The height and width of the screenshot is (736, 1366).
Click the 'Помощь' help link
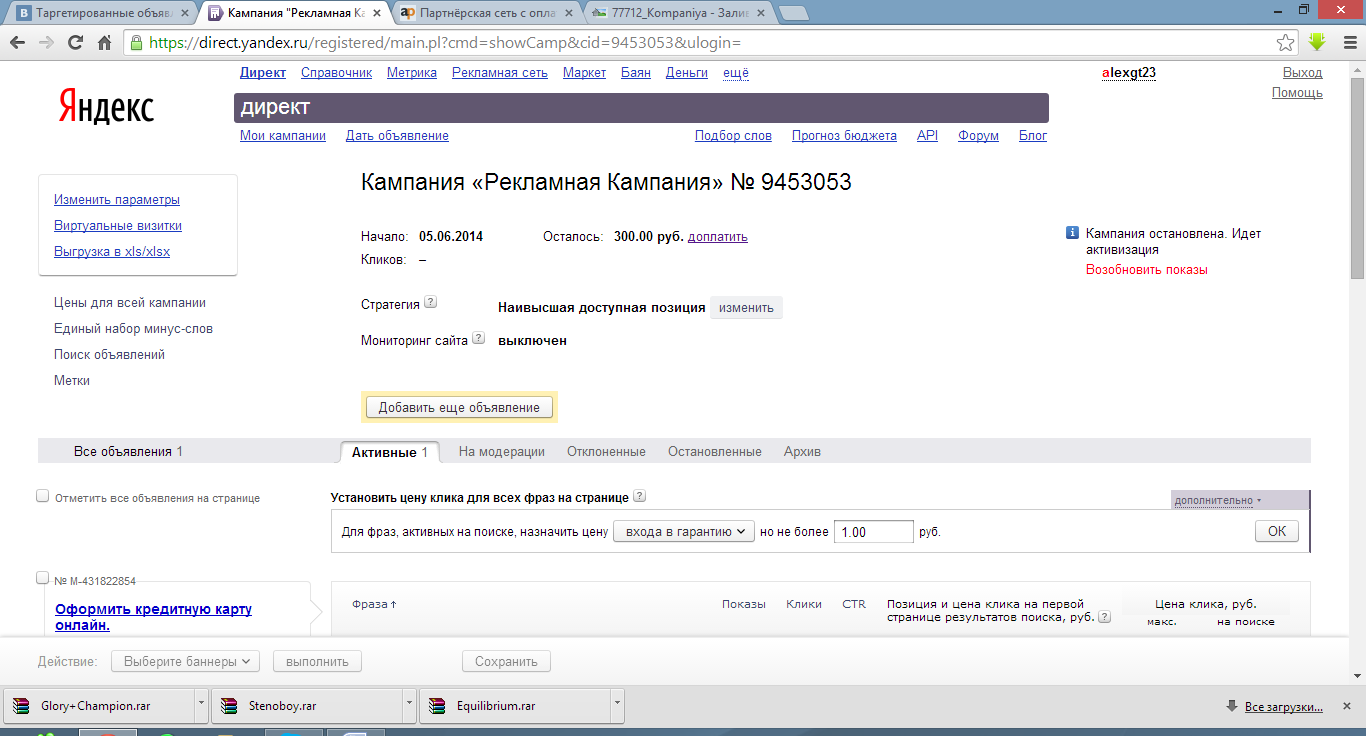pyautogui.click(x=1297, y=93)
